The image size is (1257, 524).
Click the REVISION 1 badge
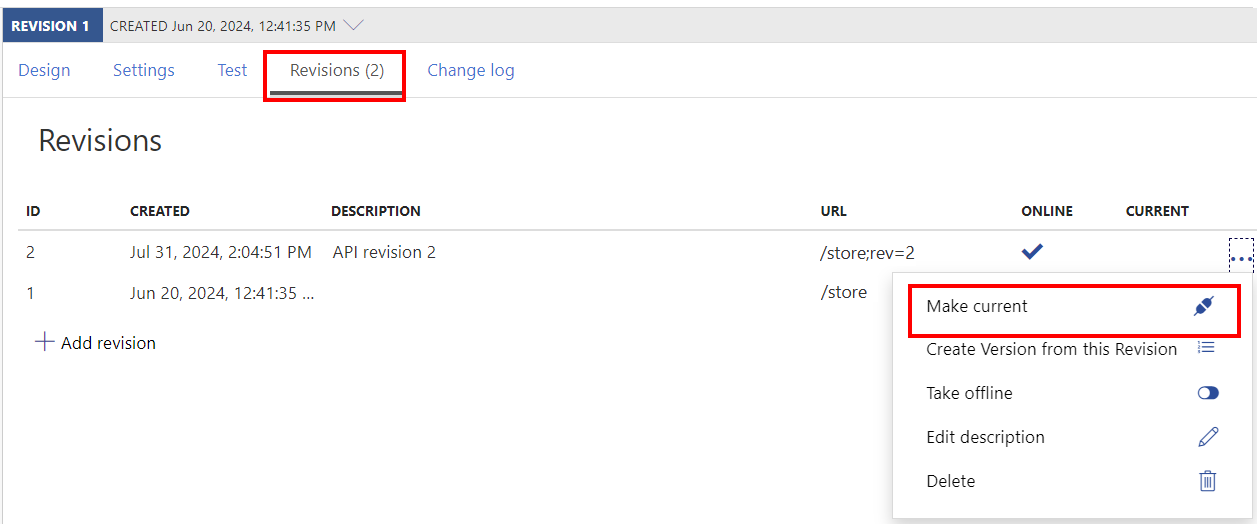[52, 26]
